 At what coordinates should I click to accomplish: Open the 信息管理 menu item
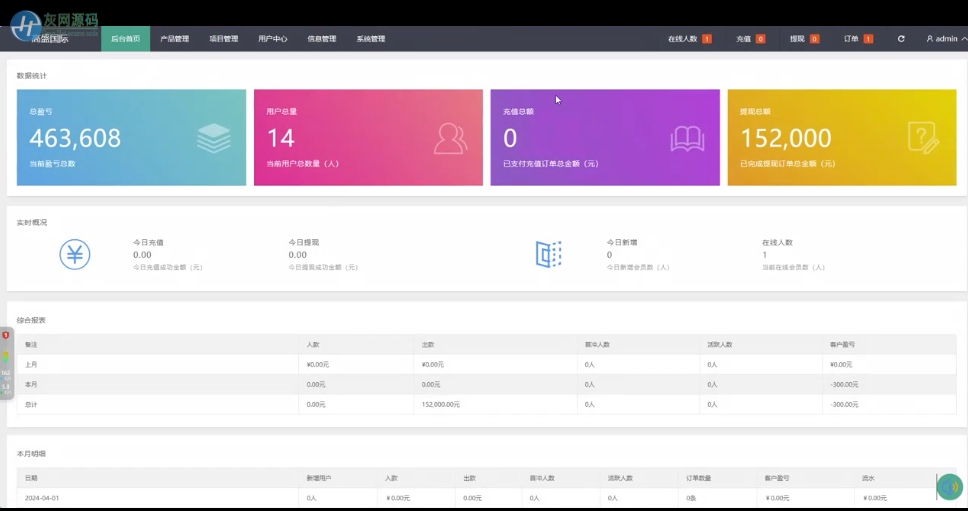tap(321, 39)
